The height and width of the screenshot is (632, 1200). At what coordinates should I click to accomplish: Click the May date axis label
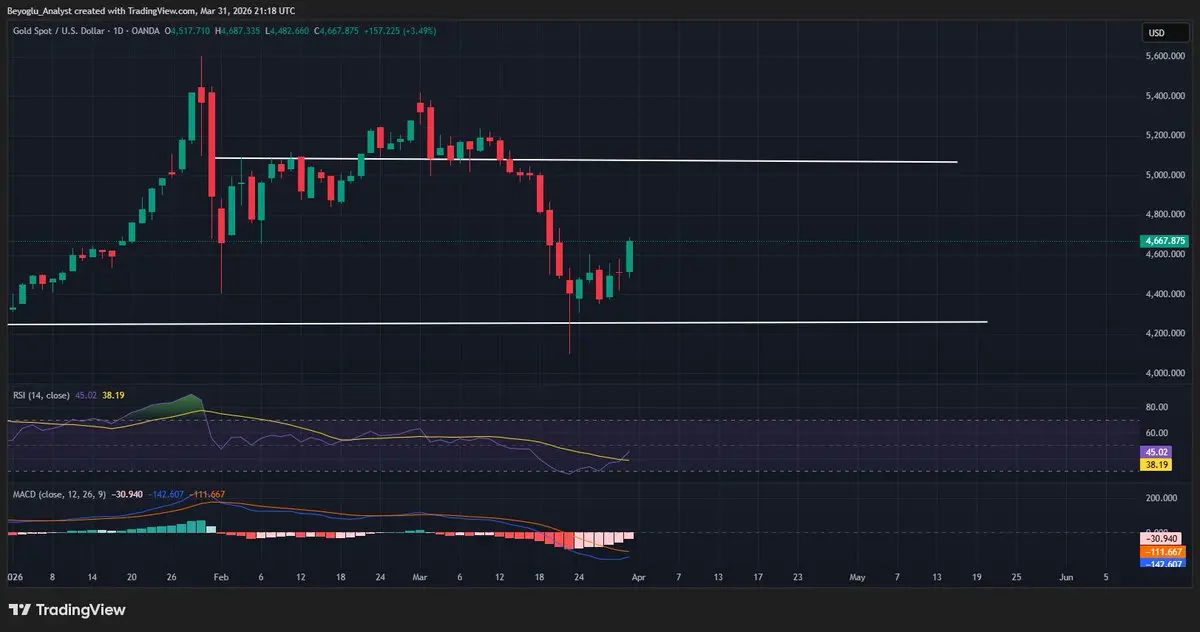(857, 578)
